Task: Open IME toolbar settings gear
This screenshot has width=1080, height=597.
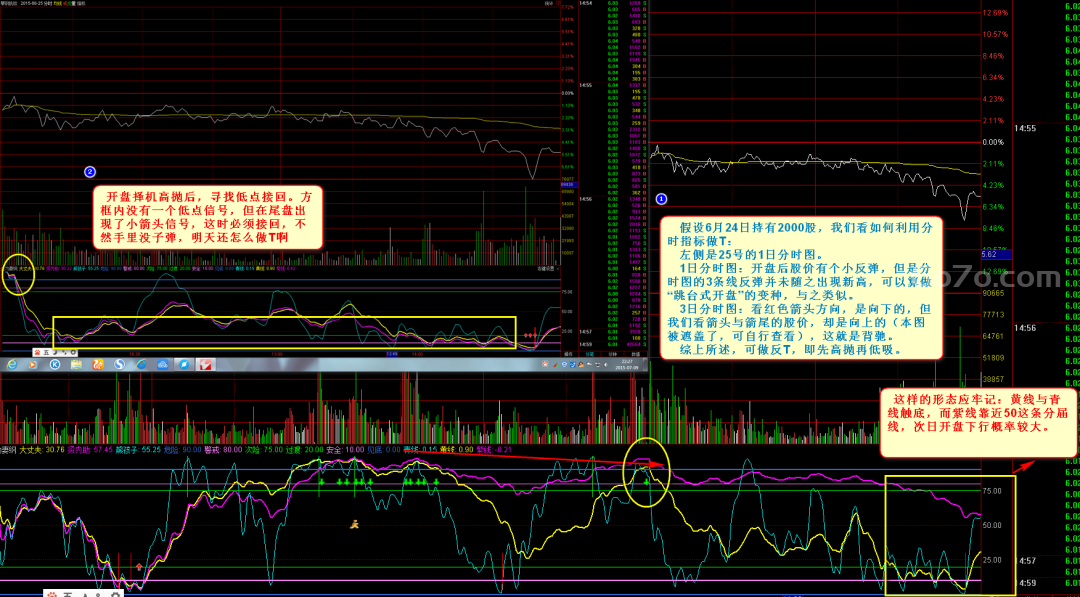Action: pos(73,353)
